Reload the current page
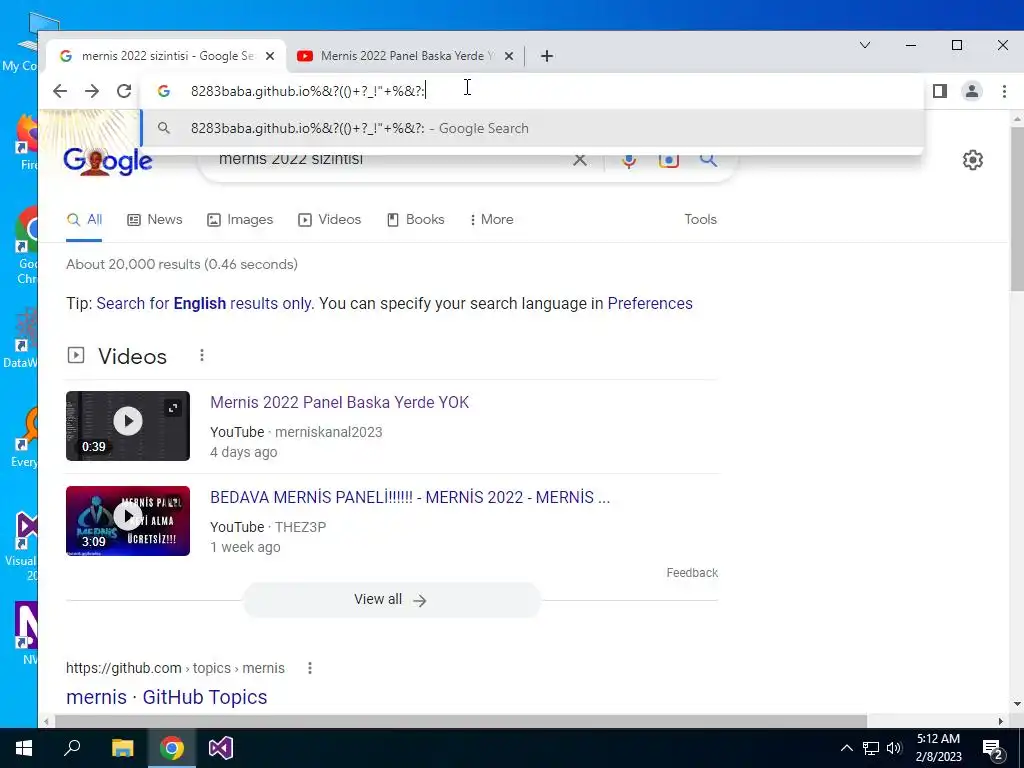The width and height of the screenshot is (1024, 768). [x=124, y=91]
